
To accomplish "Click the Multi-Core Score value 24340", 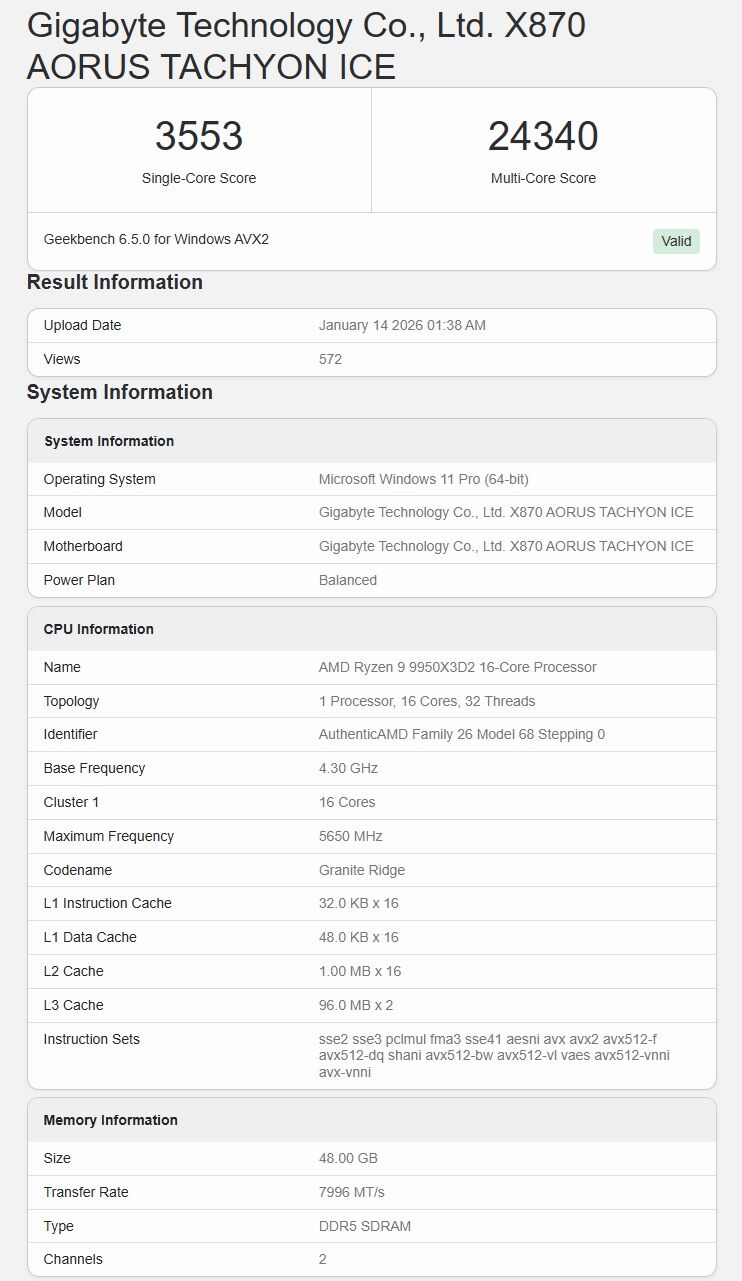I will (x=543, y=137).
